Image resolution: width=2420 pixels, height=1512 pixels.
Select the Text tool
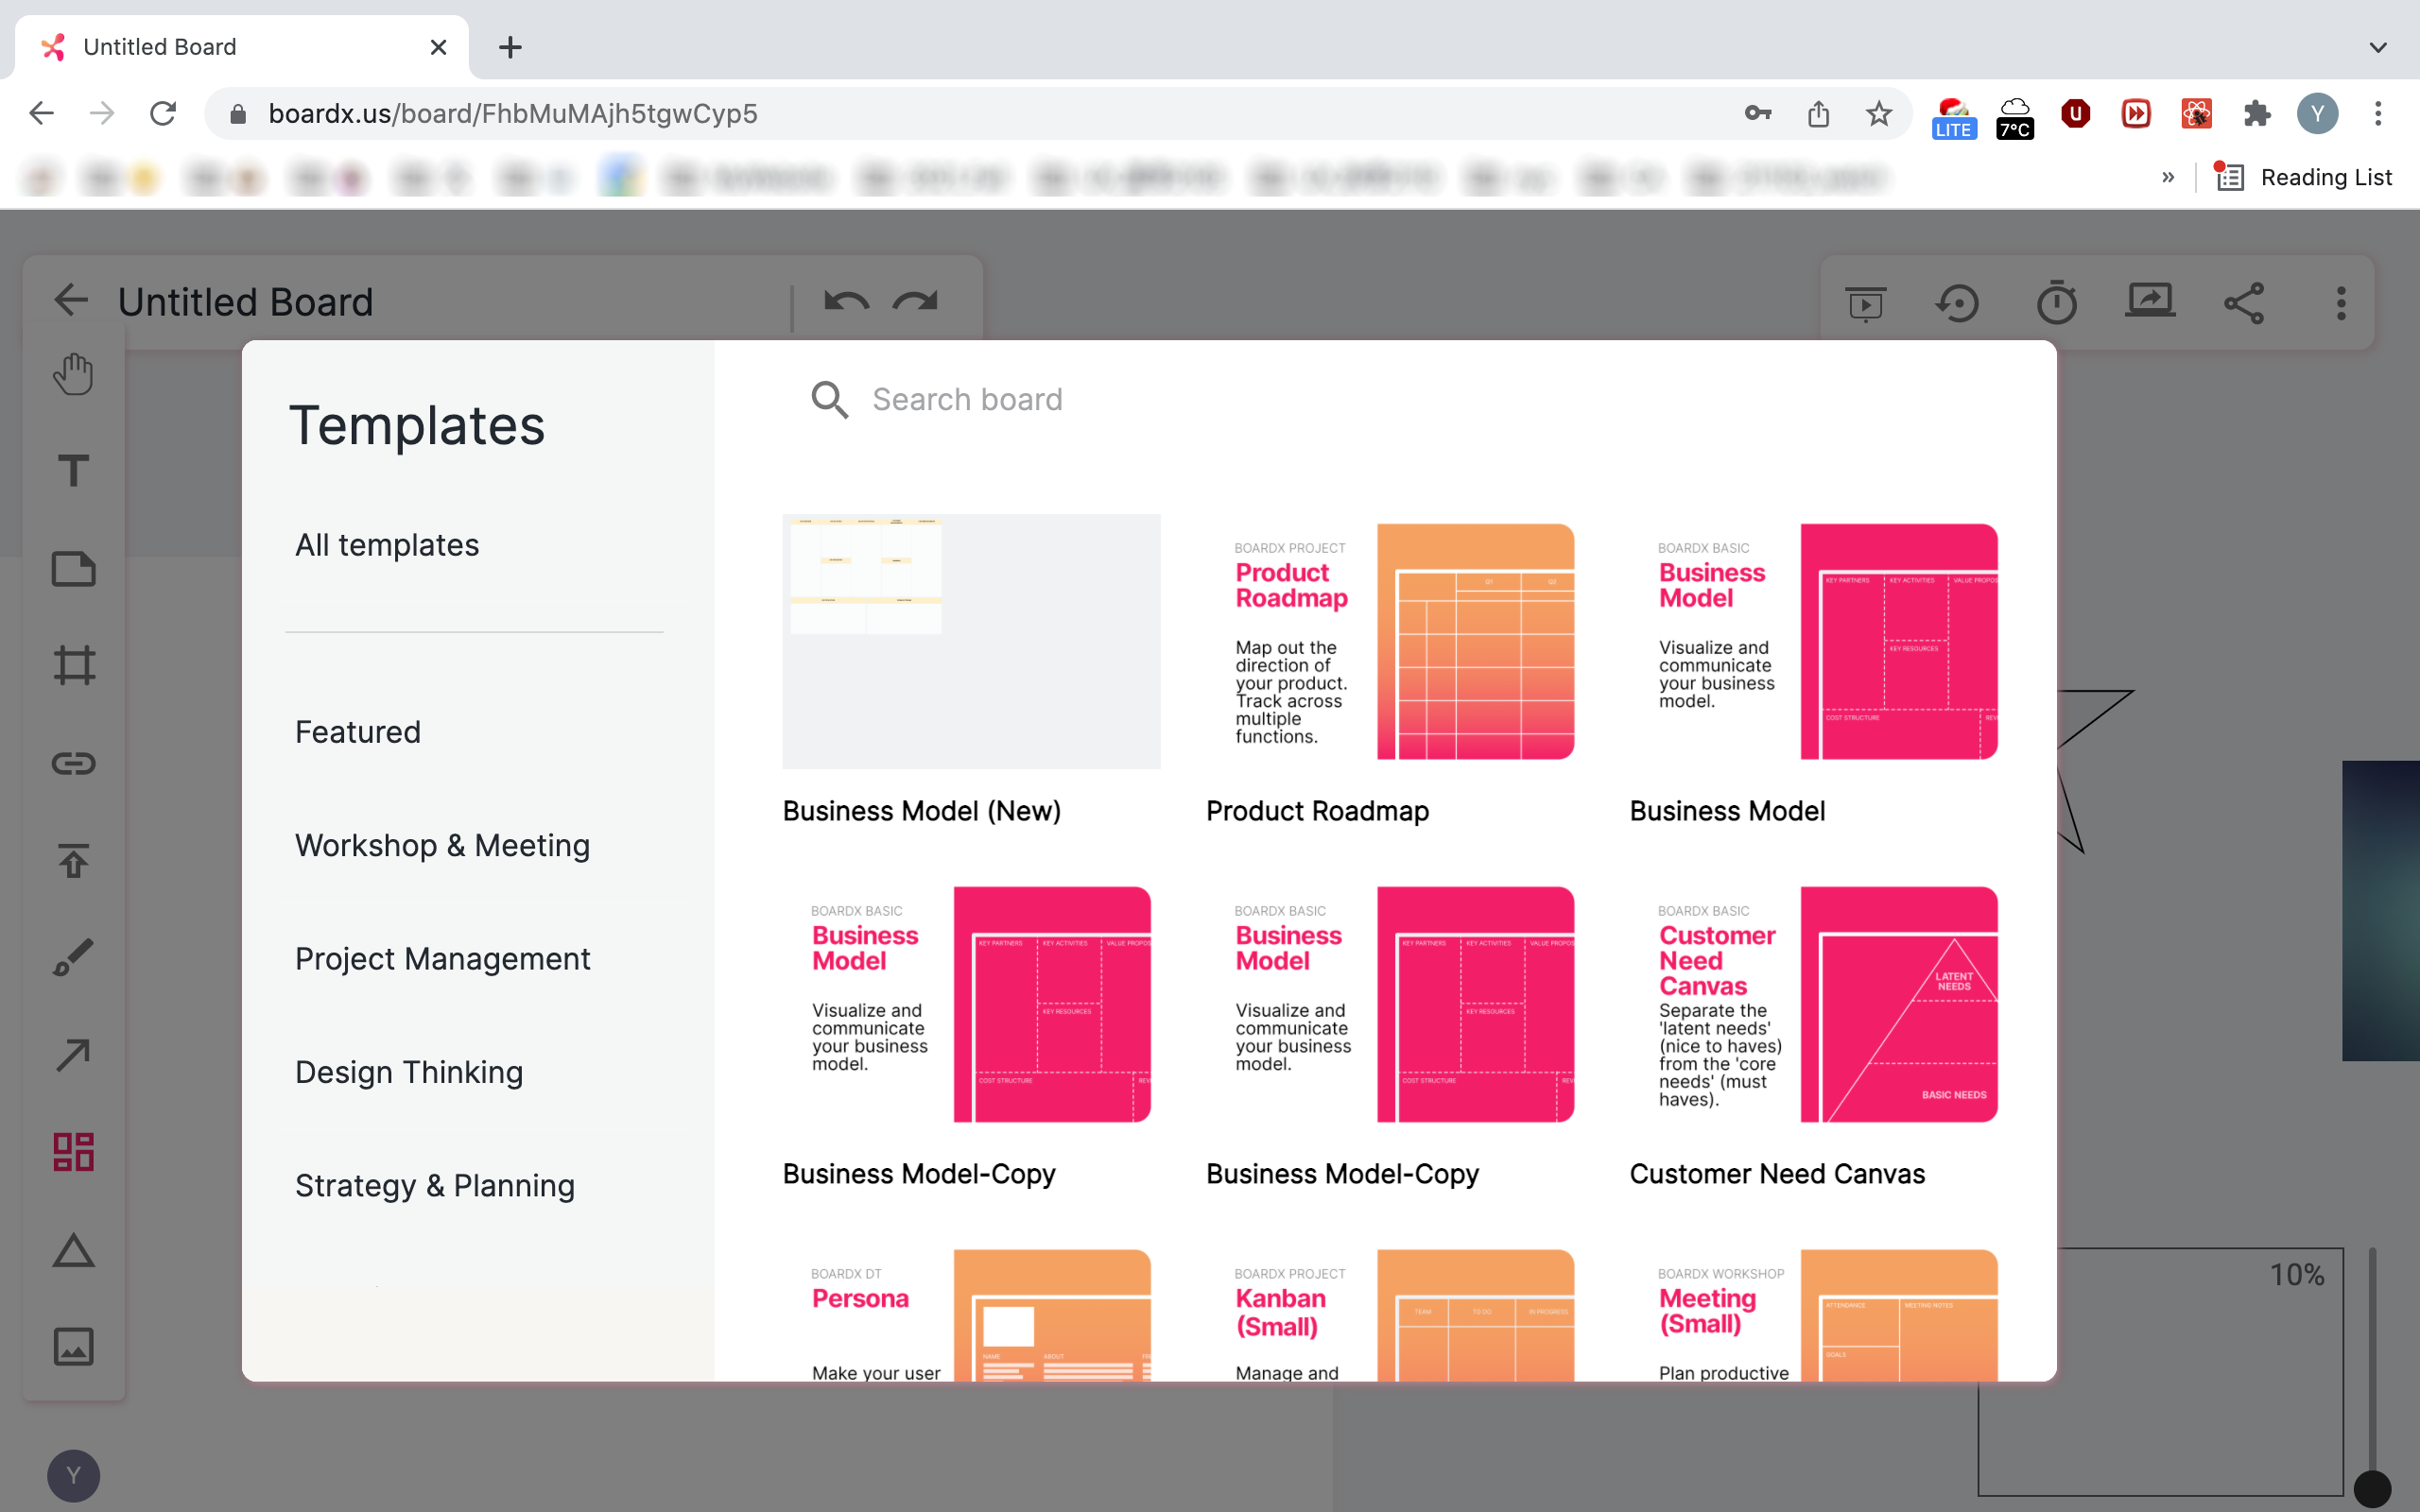(73, 471)
